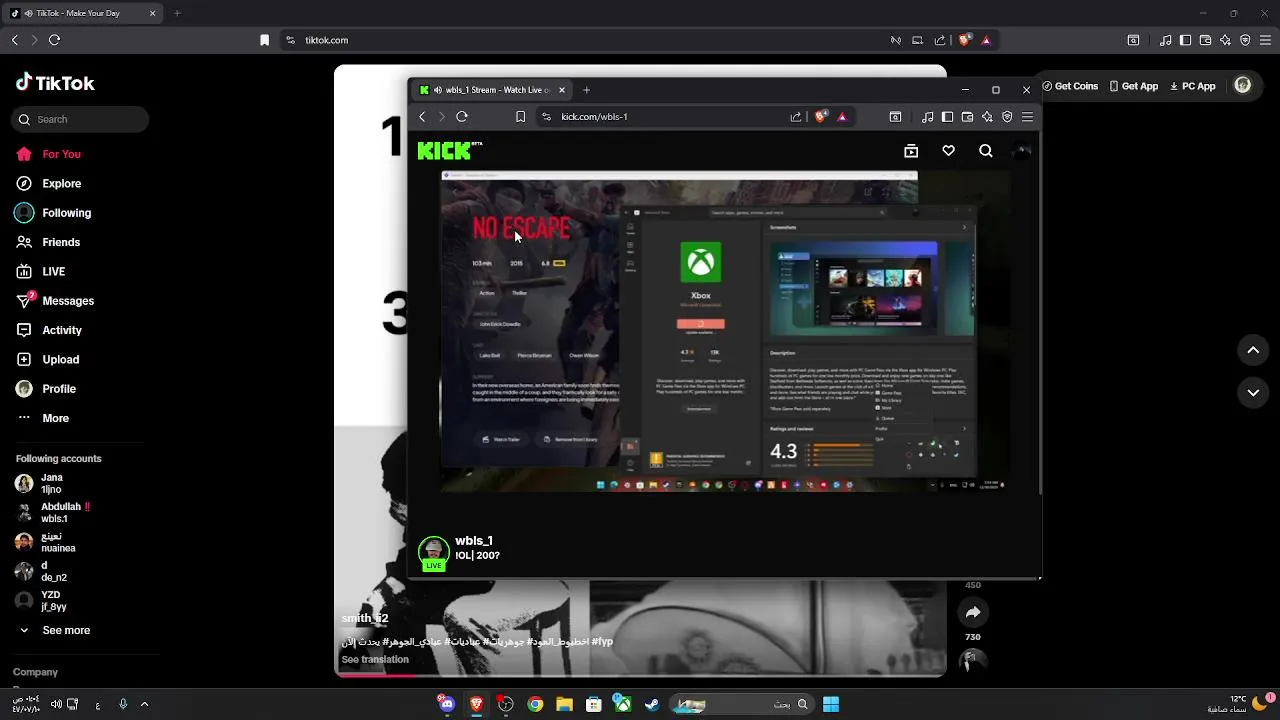Viewport: 1280px width, 720px height.
Task: Open Brave VPN icon in Kick window
Action: coord(1007,117)
